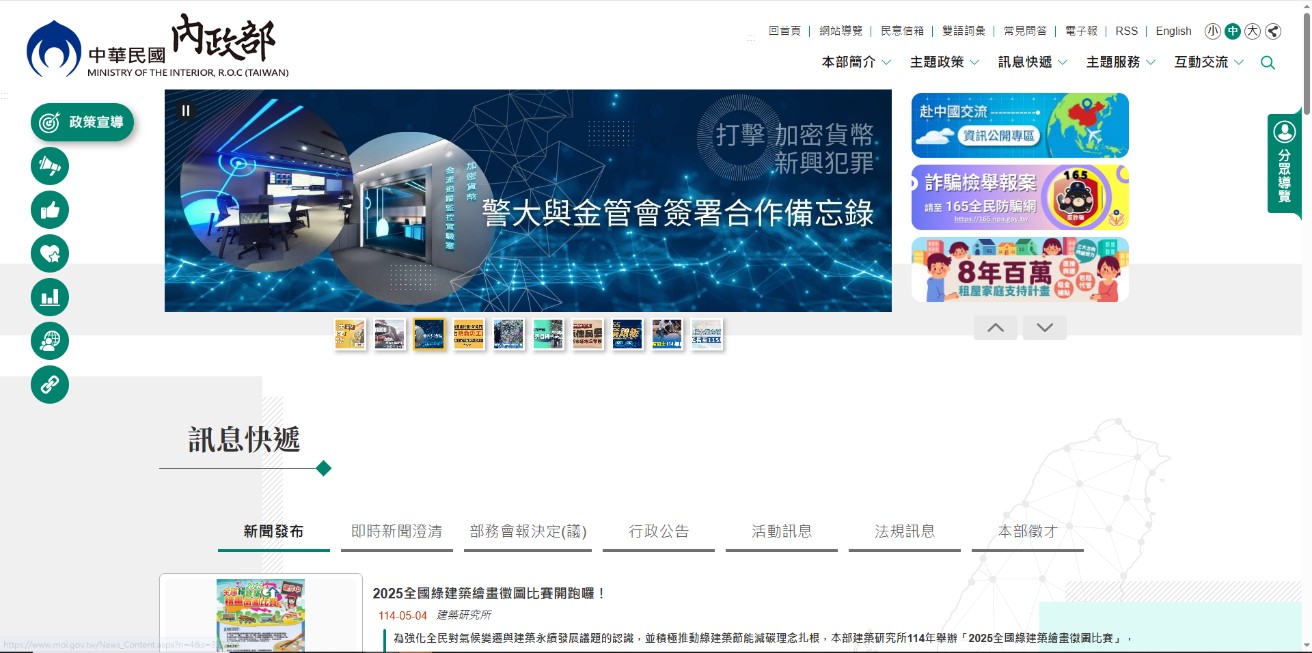Expand the 訊息快遞 menu

pos(1032,62)
